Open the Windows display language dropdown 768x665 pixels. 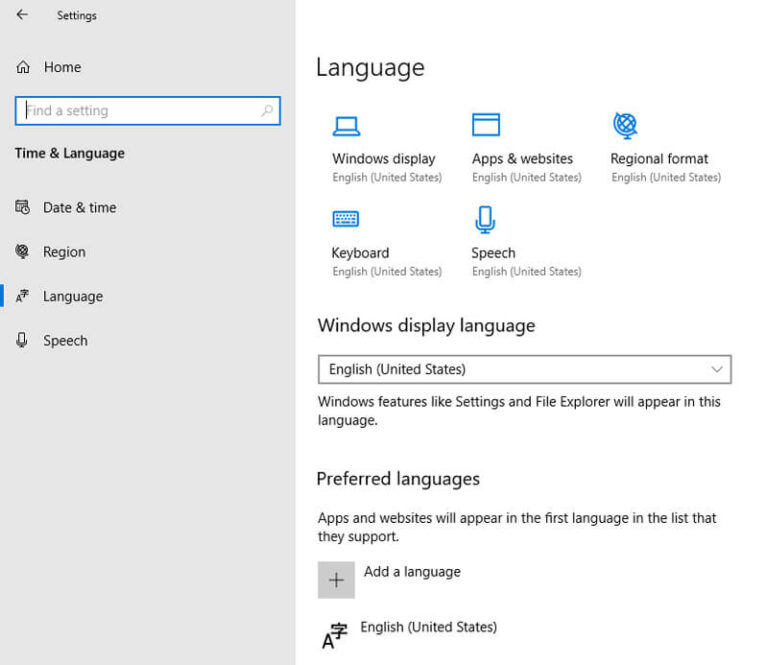(x=525, y=369)
